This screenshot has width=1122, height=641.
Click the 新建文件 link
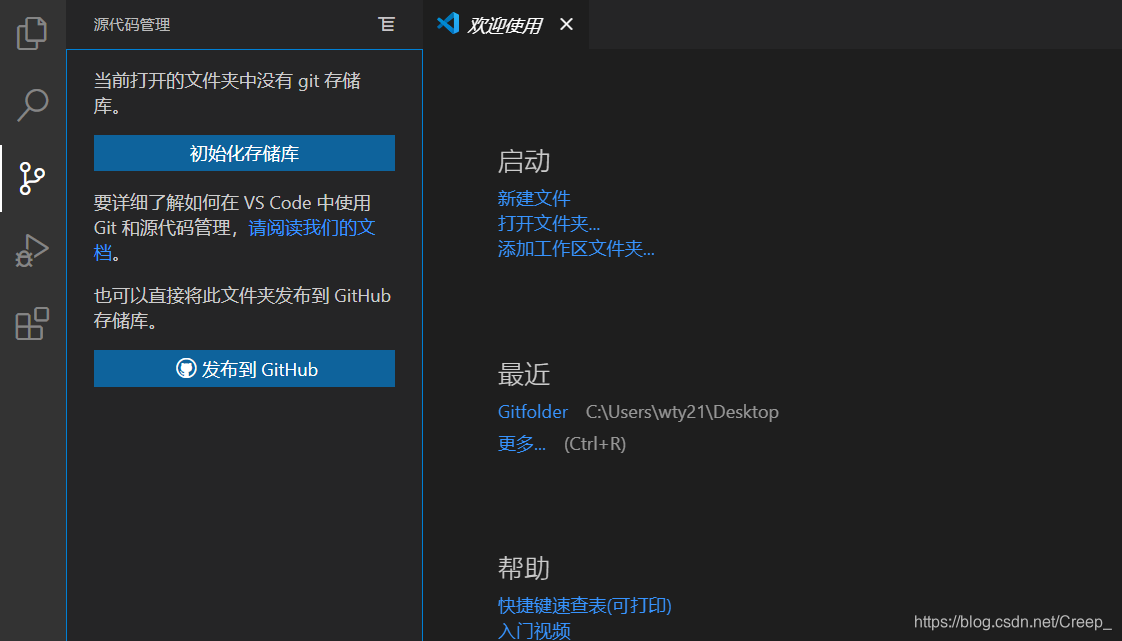(x=534, y=198)
